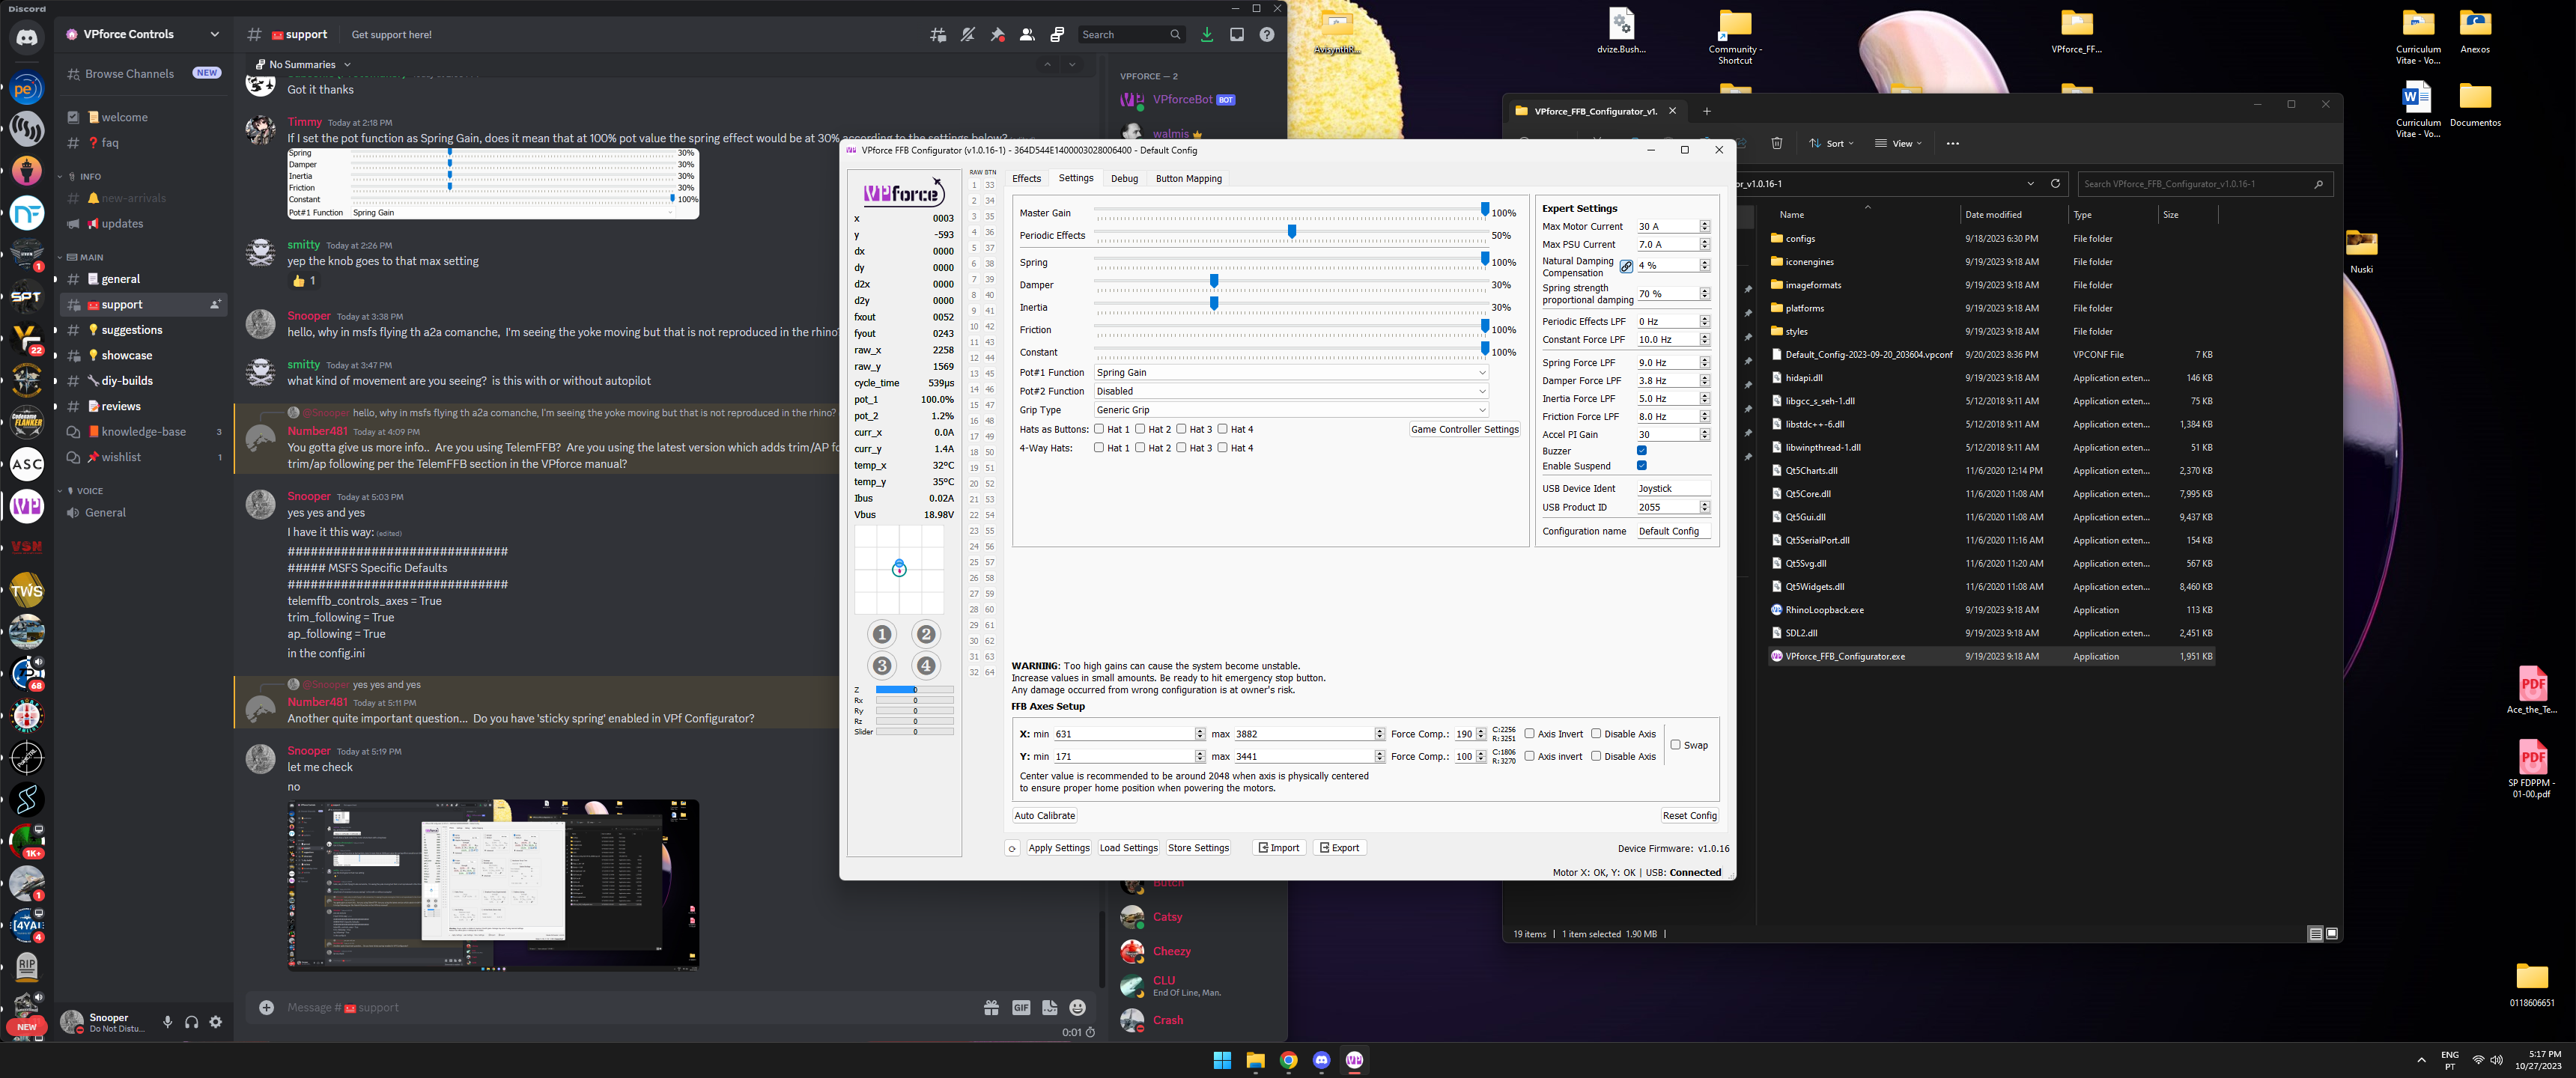The width and height of the screenshot is (2576, 1078).
Task: Open Discord pinned messages icon
Action: (997, 35)
